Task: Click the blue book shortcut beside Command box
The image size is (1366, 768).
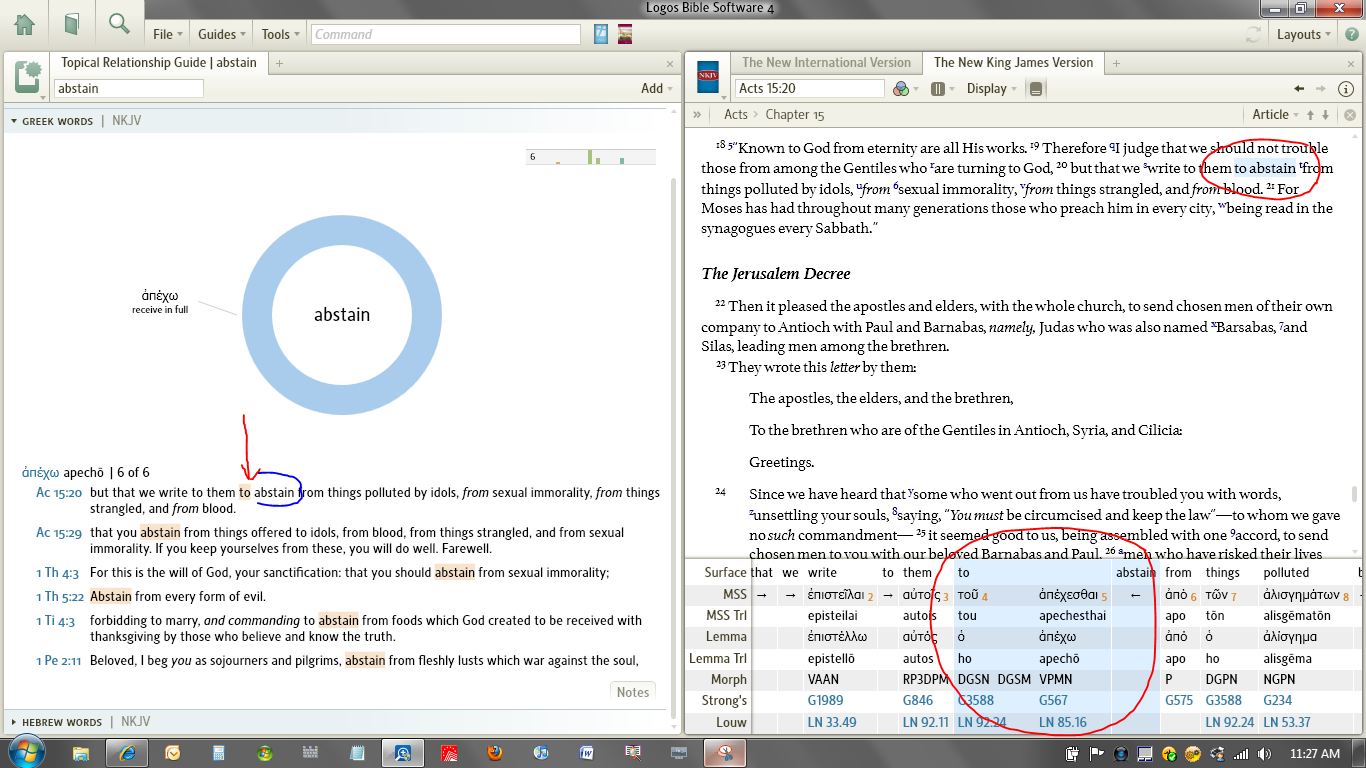Action: (601, 34)
